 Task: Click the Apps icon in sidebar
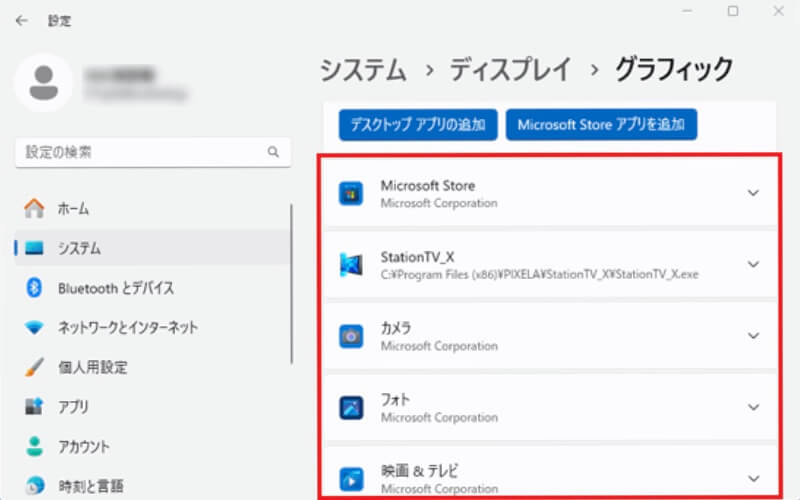click(34, 407)
